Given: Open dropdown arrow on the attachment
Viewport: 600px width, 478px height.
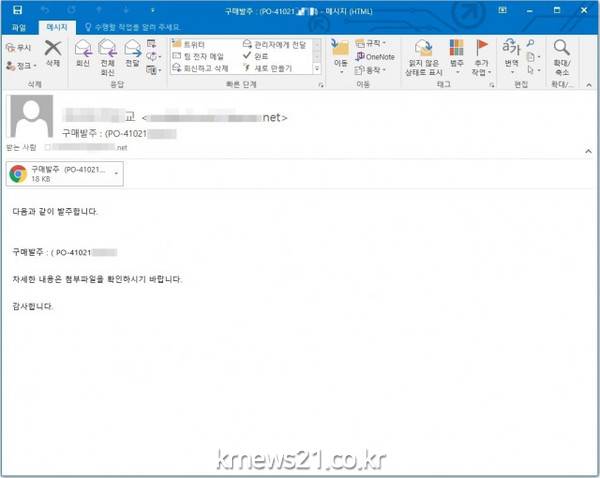Looking at the screenshot, I should [x=117, y=174].
